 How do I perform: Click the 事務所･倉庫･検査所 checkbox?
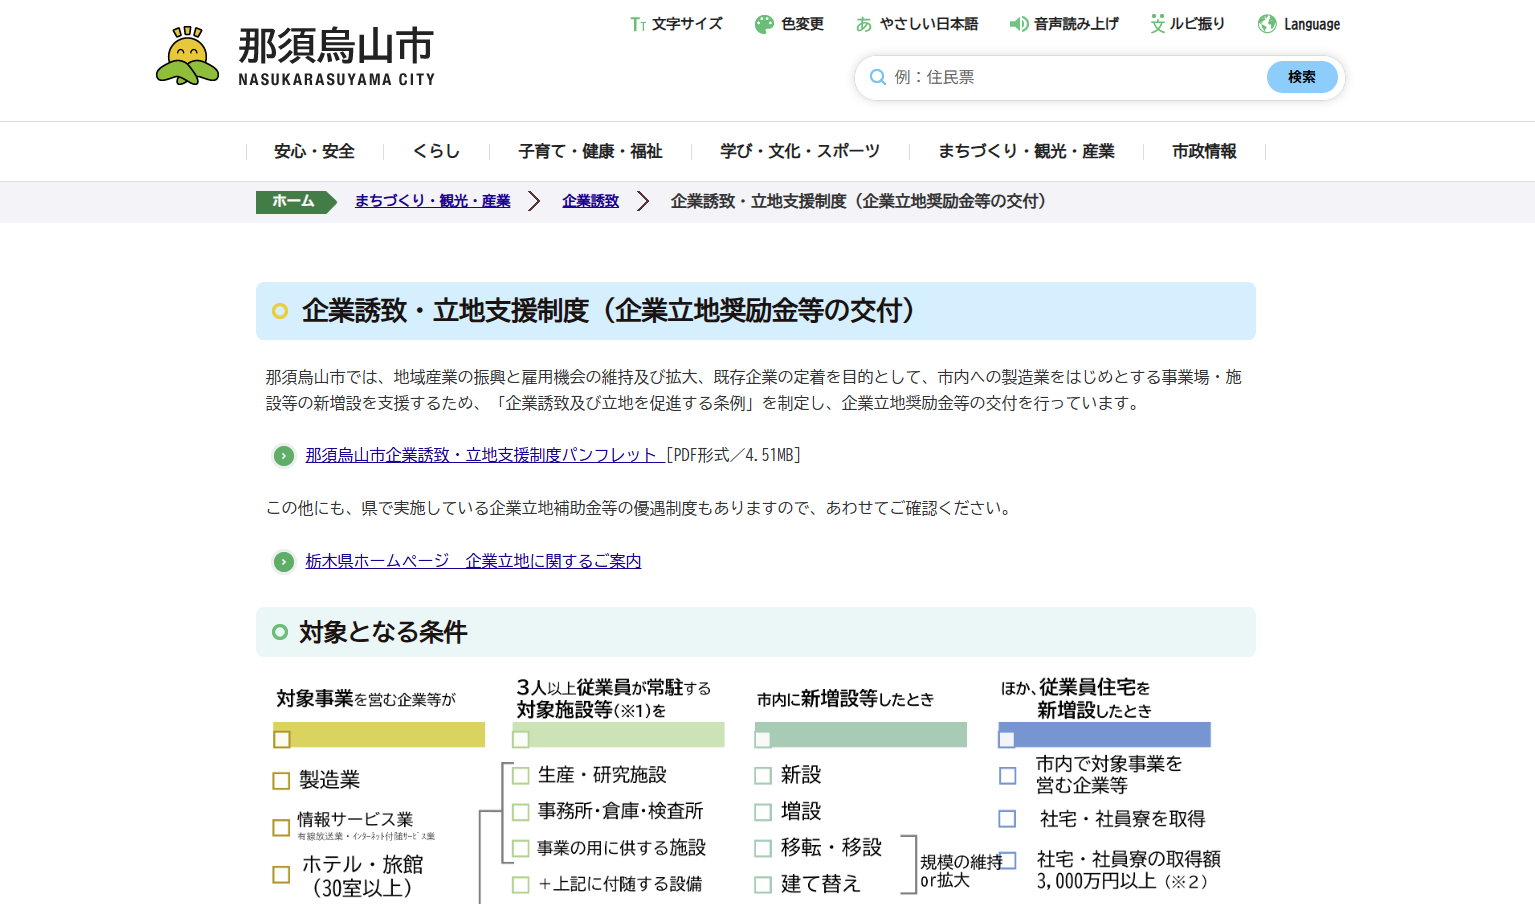point(521,812)
